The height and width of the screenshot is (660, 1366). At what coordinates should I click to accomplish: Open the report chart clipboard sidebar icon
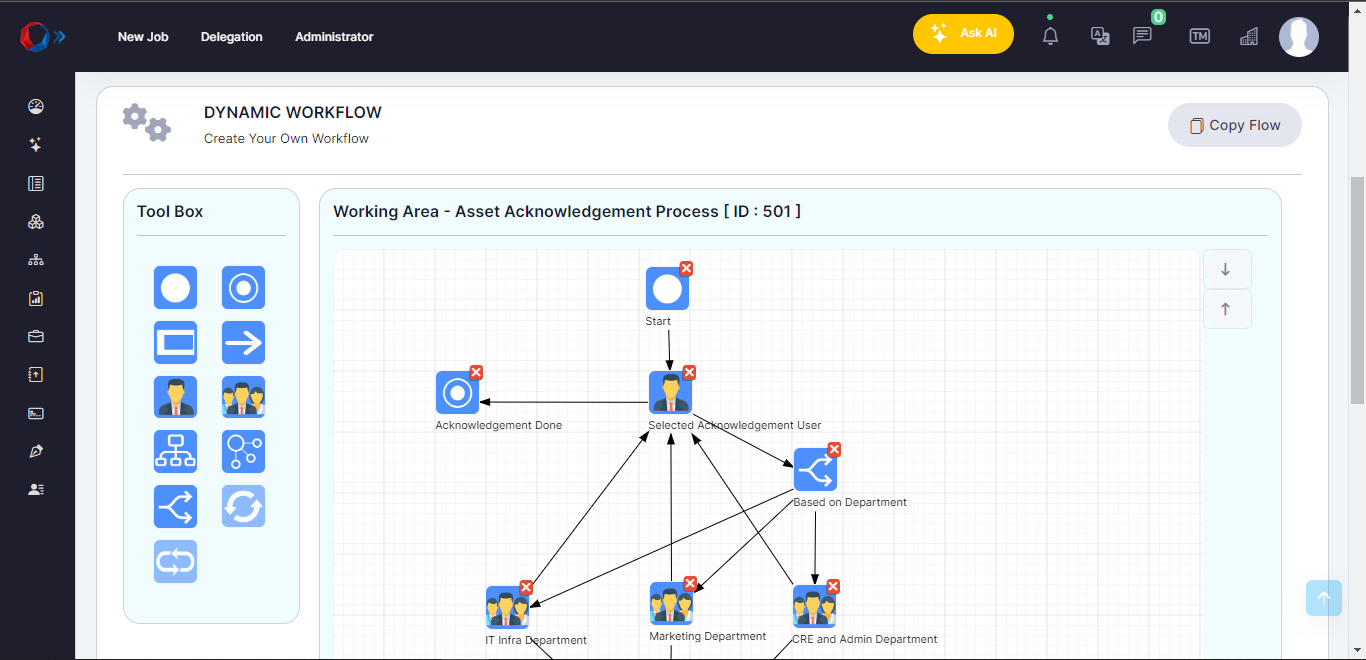point(36,298)
